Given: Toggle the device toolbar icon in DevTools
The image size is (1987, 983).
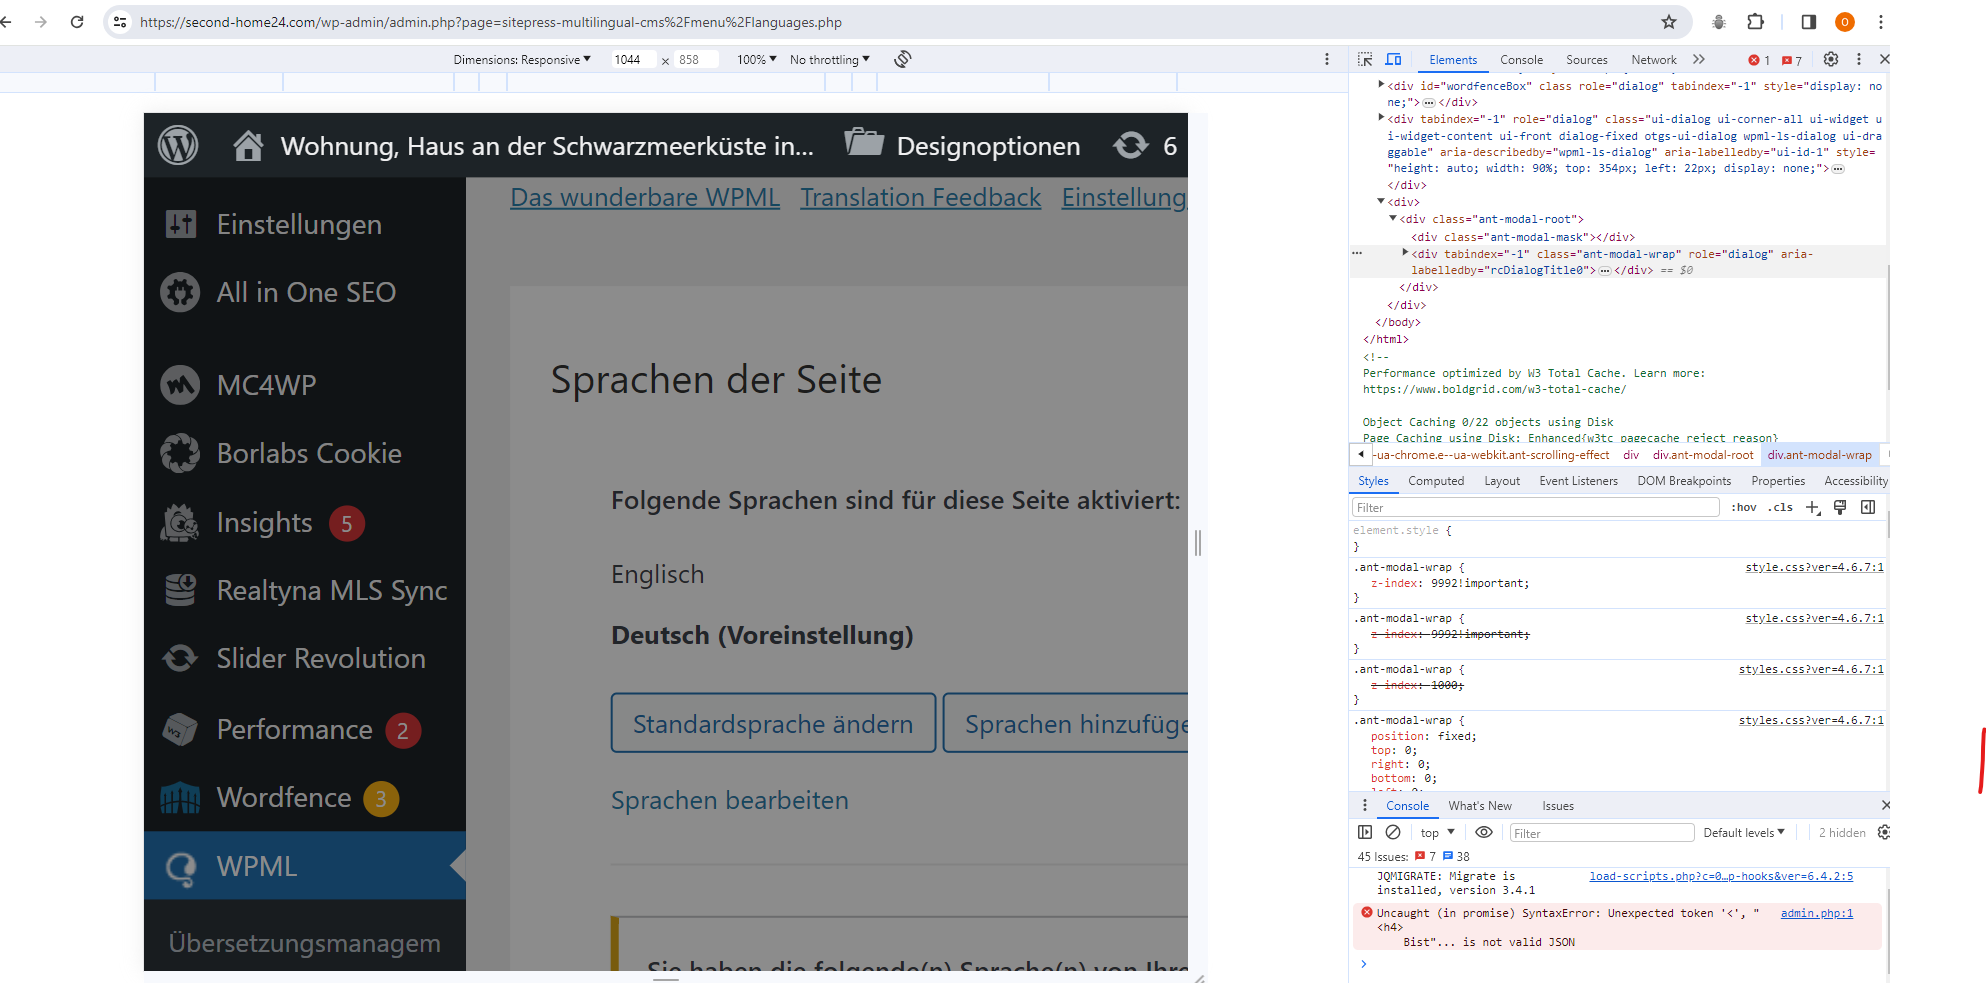Looking at the screenshot, I should [1393, 60].
